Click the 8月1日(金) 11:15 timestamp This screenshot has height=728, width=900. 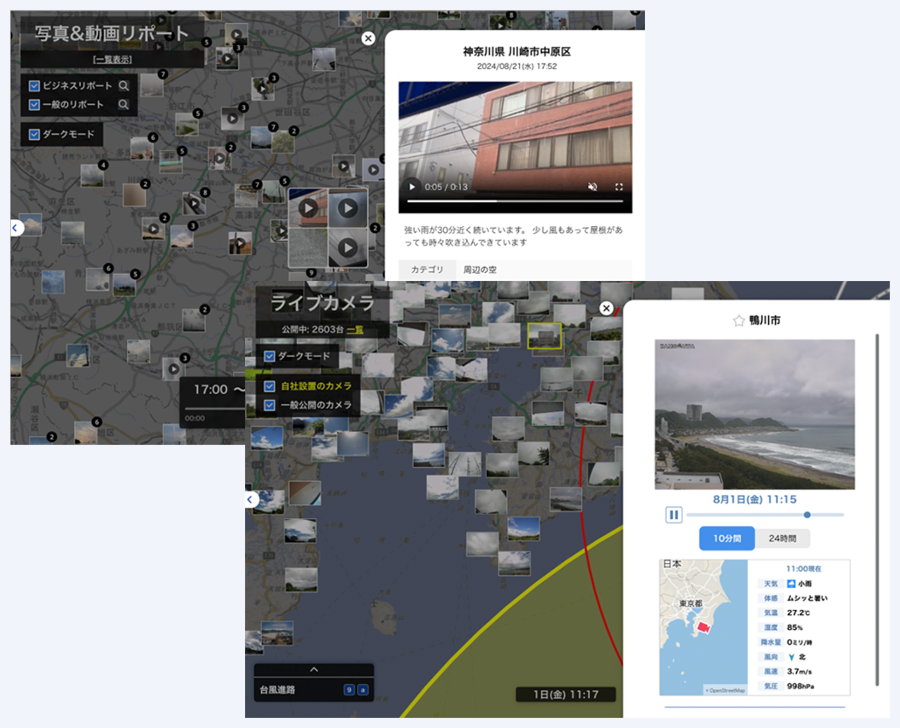click(x=755, y=499)
